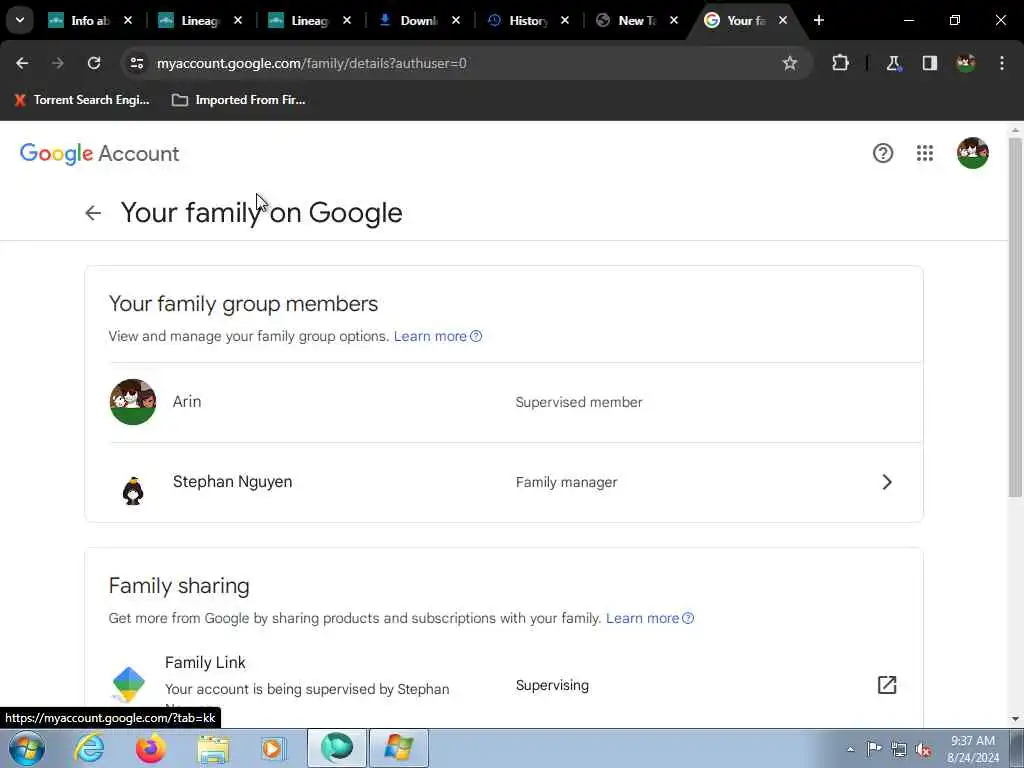
Task: Open Windows Media Player from taskbar
Action: pyautogui.click(x=274, y=748)
